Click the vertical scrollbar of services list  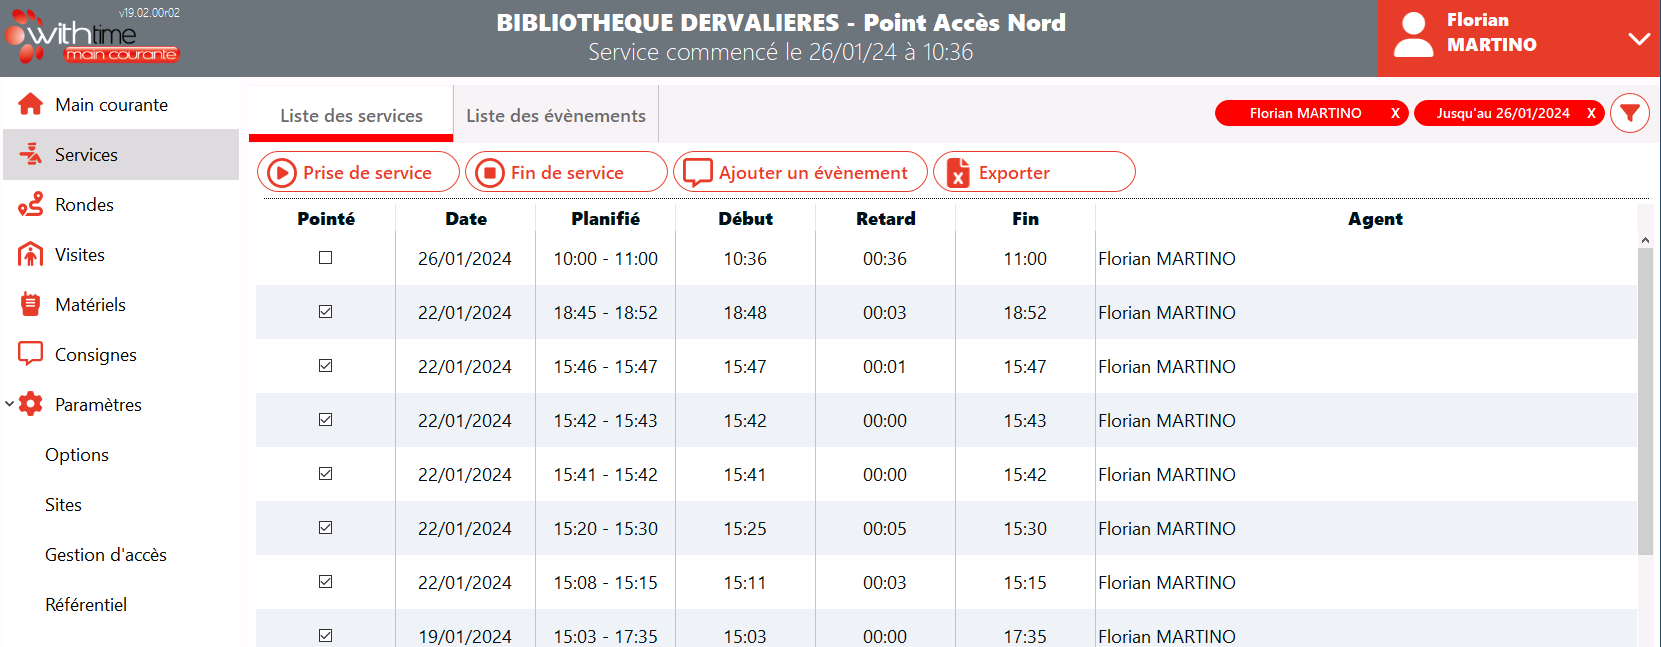pyautogui.click(x=1645, y=400)
